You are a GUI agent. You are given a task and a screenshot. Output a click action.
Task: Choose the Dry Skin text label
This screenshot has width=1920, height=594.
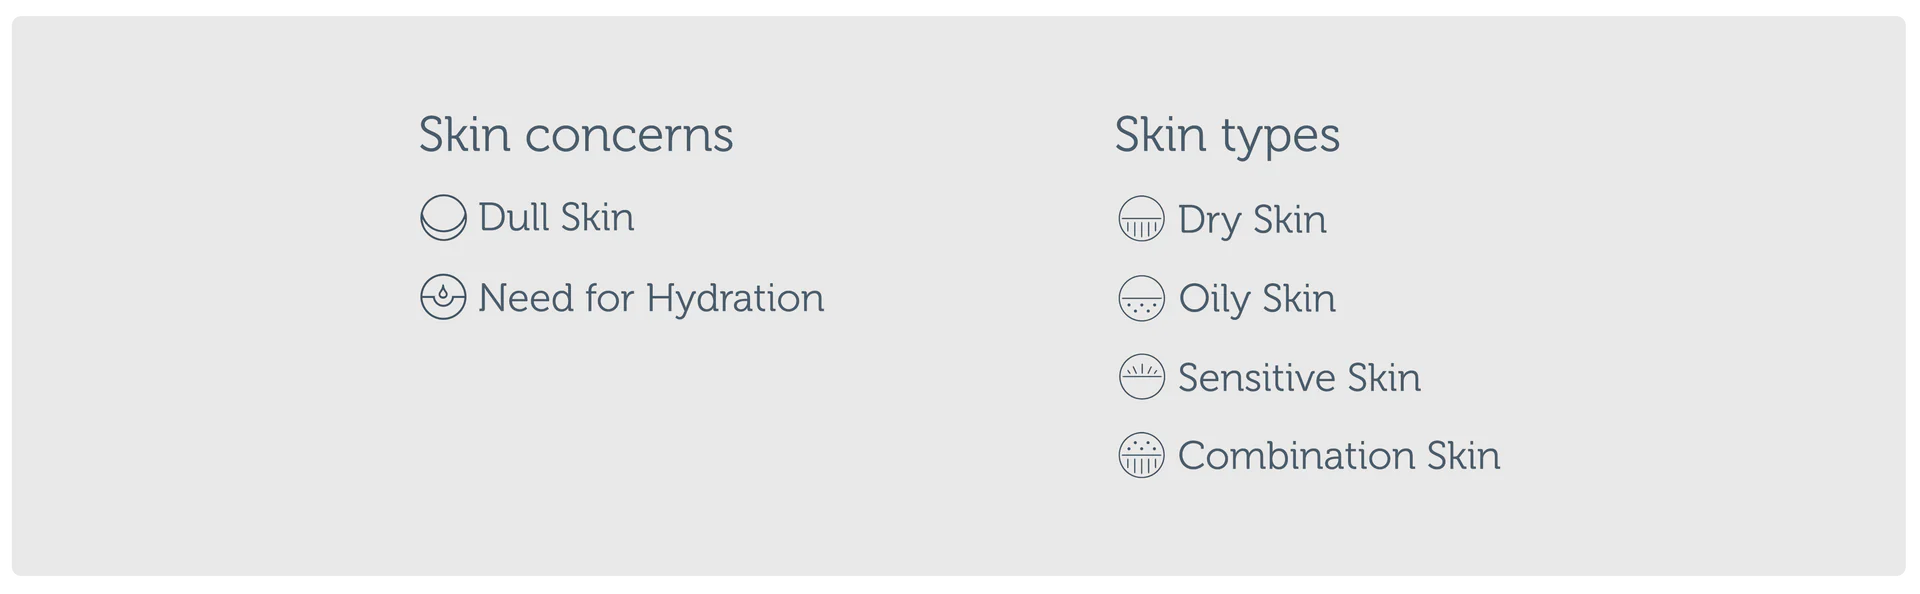click(1252, 220)
